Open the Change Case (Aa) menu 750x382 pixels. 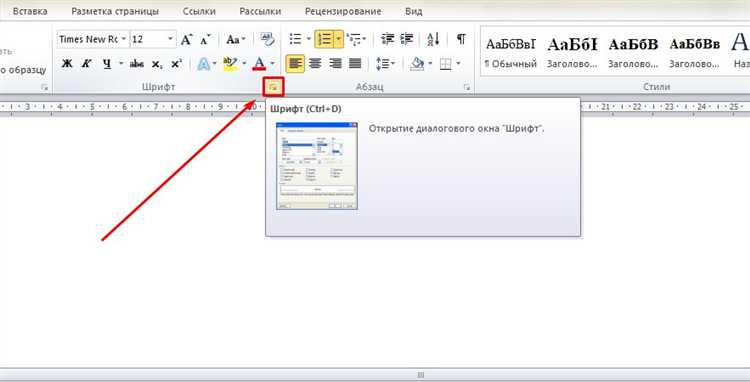[236, 40]
